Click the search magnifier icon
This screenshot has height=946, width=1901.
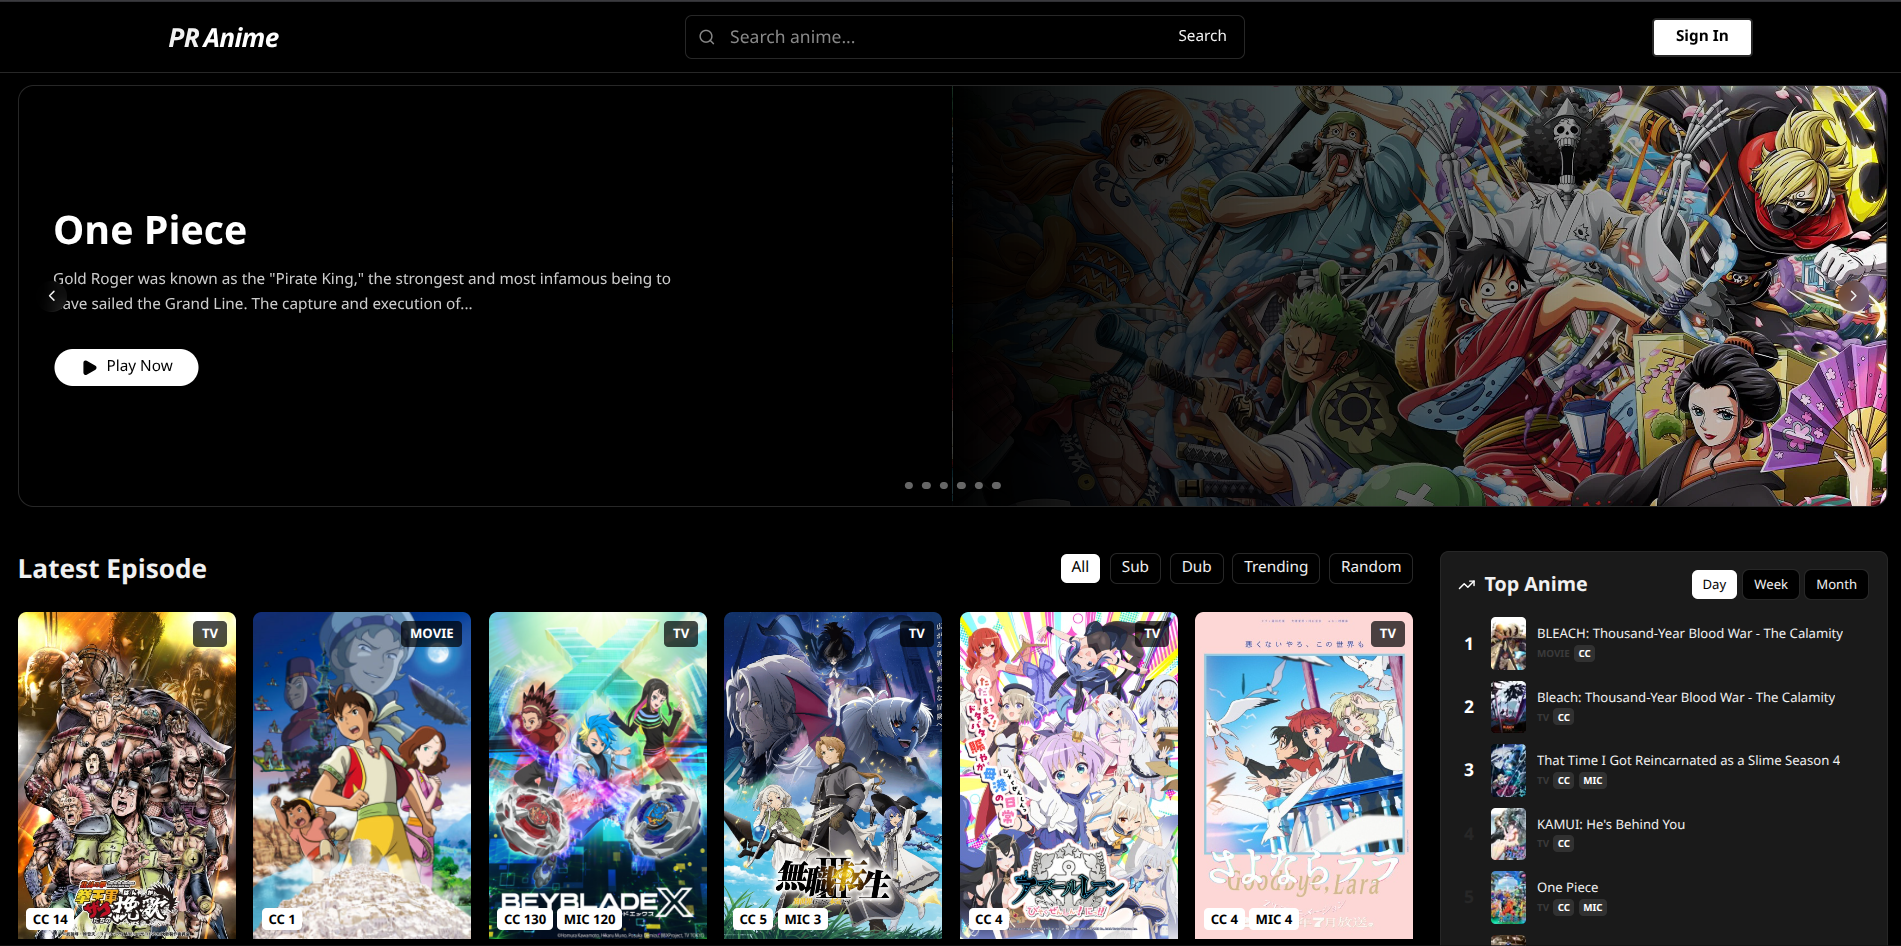pos(707,37)
